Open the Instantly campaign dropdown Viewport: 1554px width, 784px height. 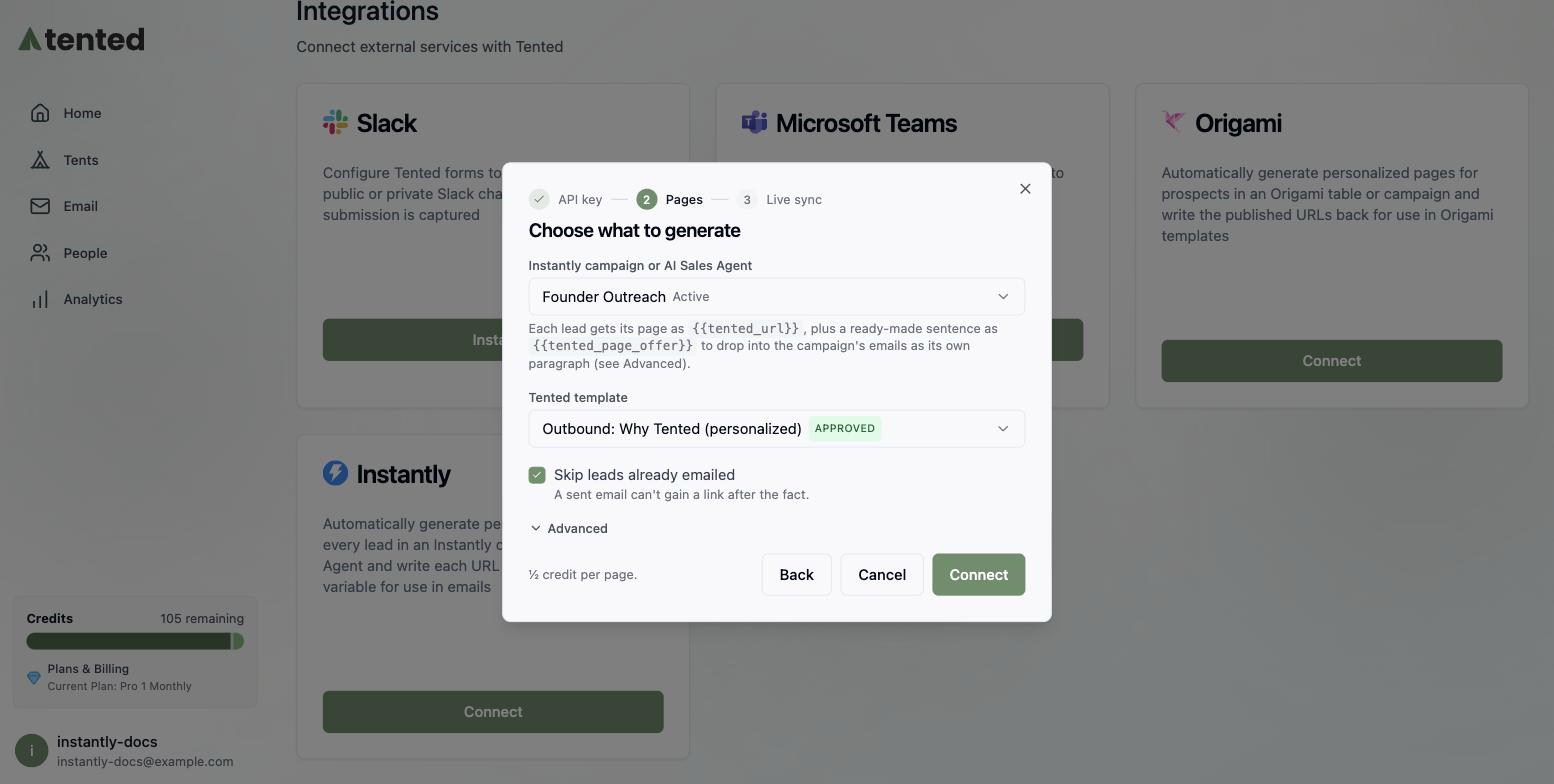pos(777,296)
